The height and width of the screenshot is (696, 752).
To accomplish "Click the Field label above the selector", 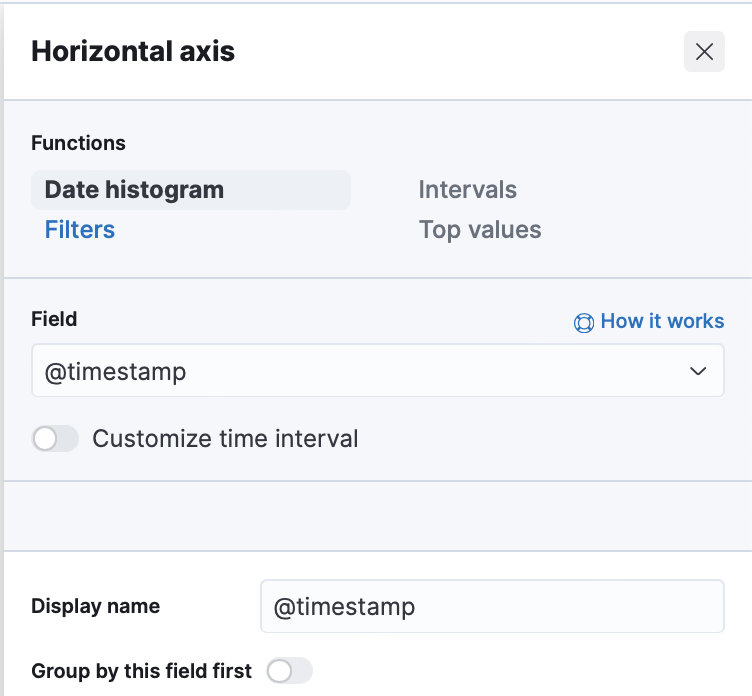I will click(54, 319).
